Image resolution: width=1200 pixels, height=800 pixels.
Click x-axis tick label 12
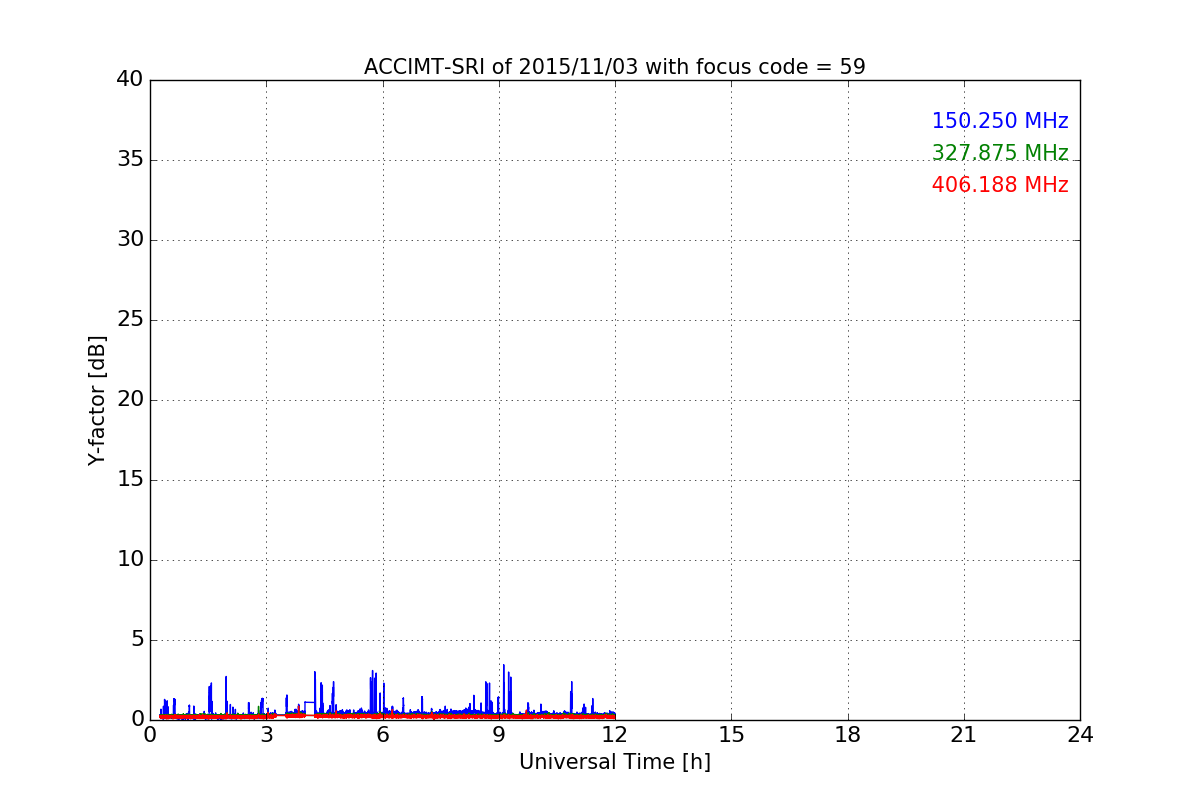tap(615, 735)
